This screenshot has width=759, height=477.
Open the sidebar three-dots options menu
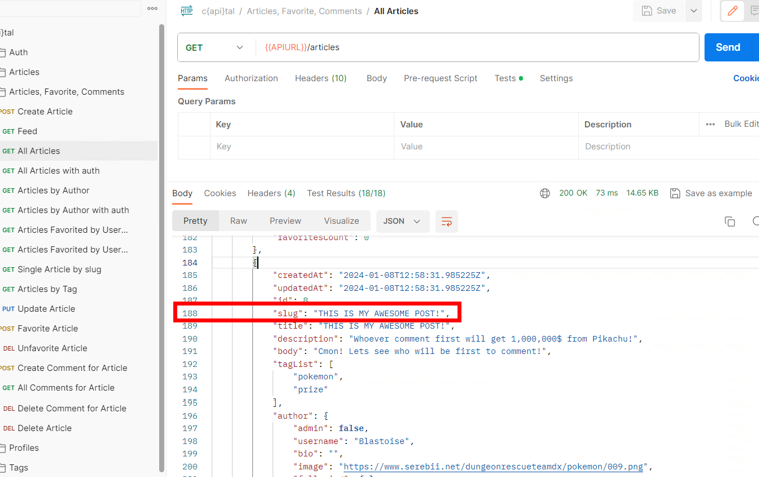[152, 8]
